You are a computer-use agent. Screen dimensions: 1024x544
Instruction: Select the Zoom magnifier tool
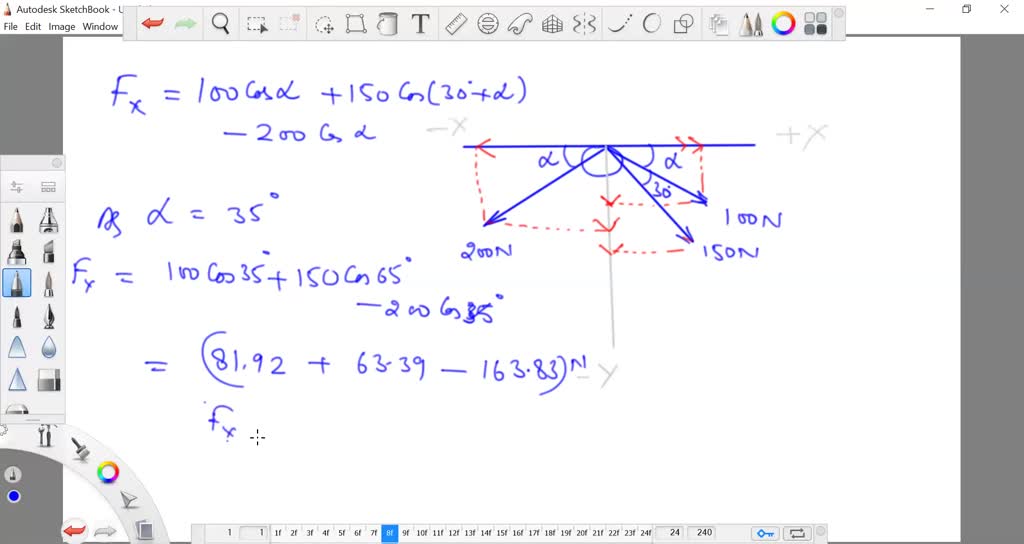point(221,24)
